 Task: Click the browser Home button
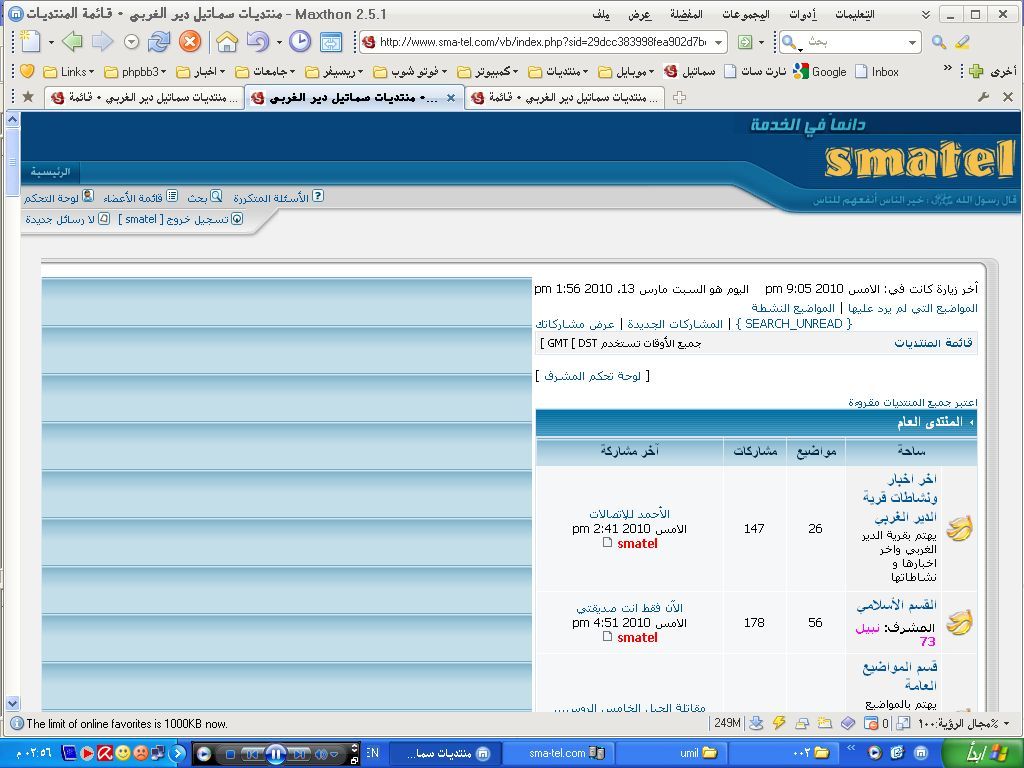pos(227,42)
